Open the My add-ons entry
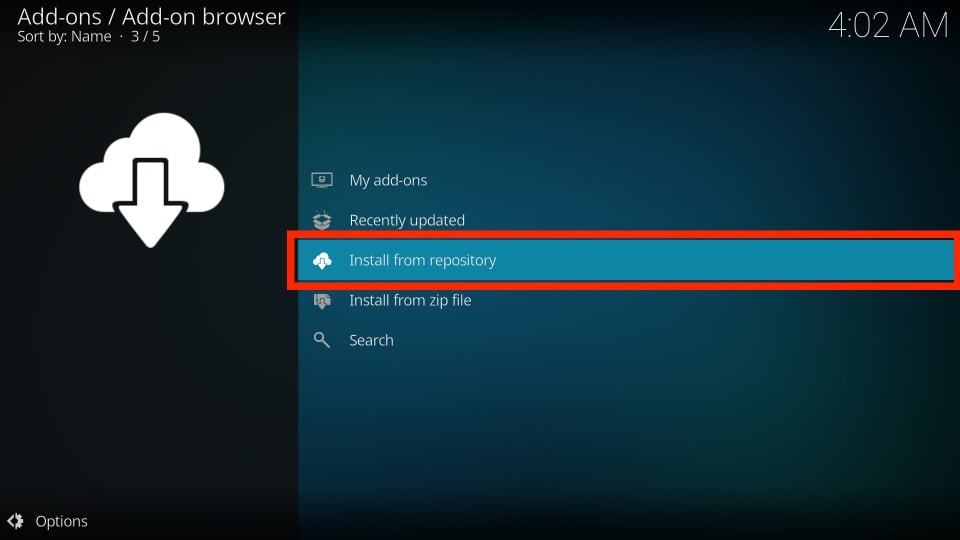Viewport: 960px width, 540px height. point(388,180)
